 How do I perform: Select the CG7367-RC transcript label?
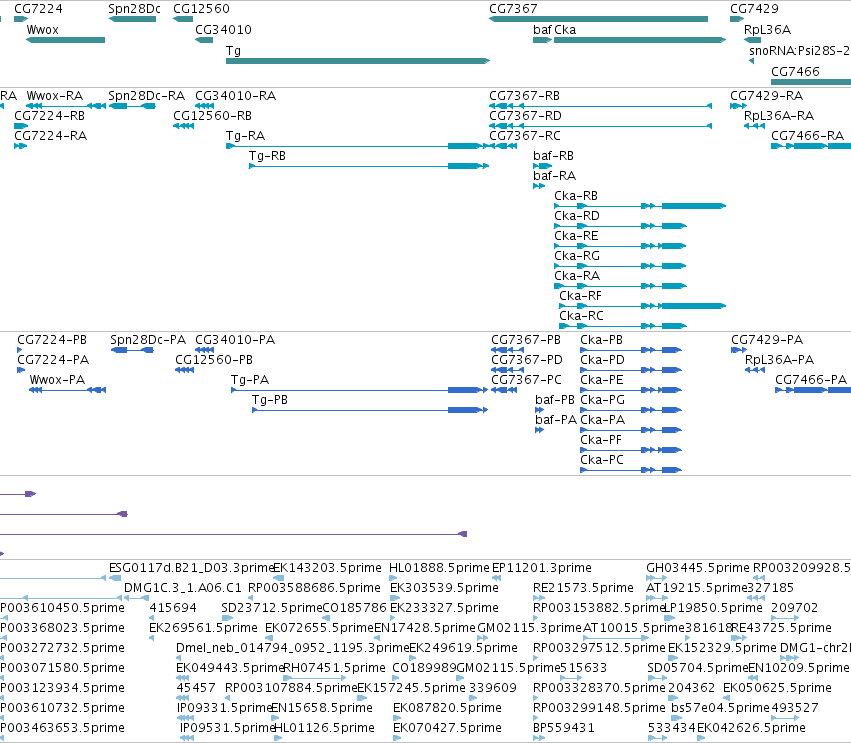click(x=525, y=136)
